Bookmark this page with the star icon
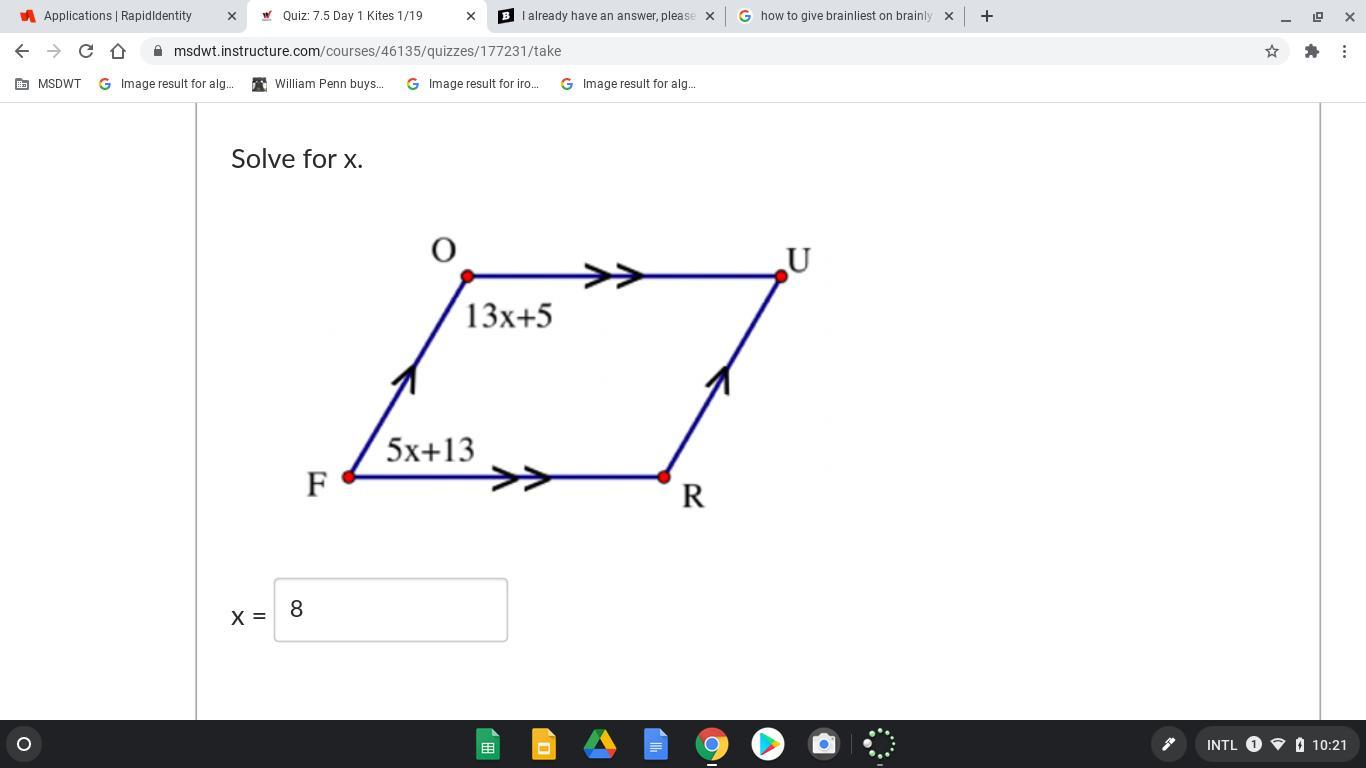Screen dimensions: 1366x768 tap(1272, 51)
